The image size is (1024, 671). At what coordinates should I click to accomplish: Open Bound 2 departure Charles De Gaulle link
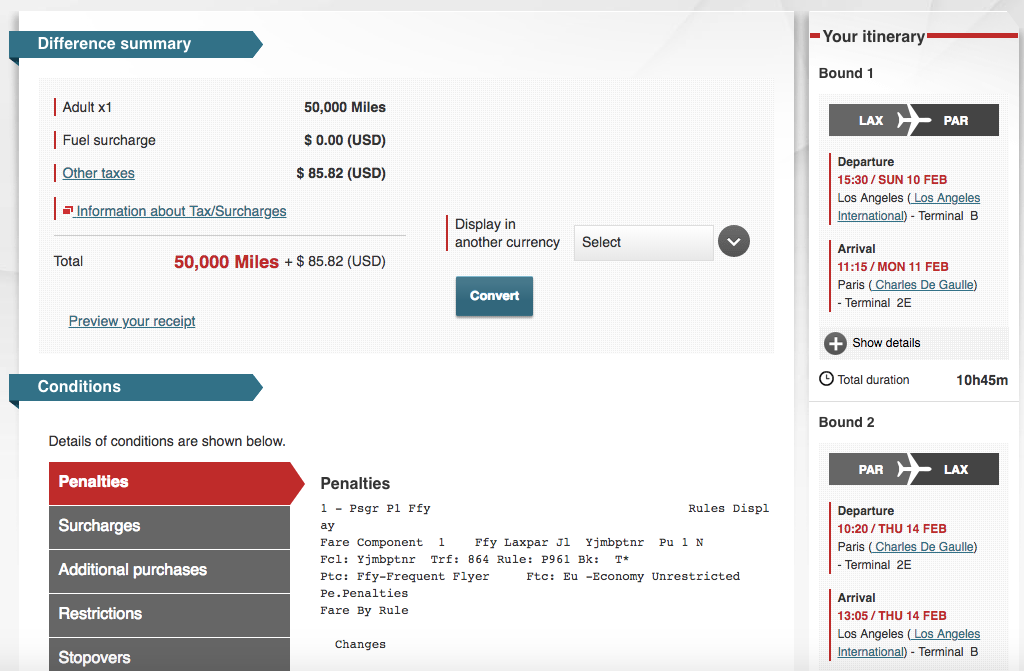[925, 547]
